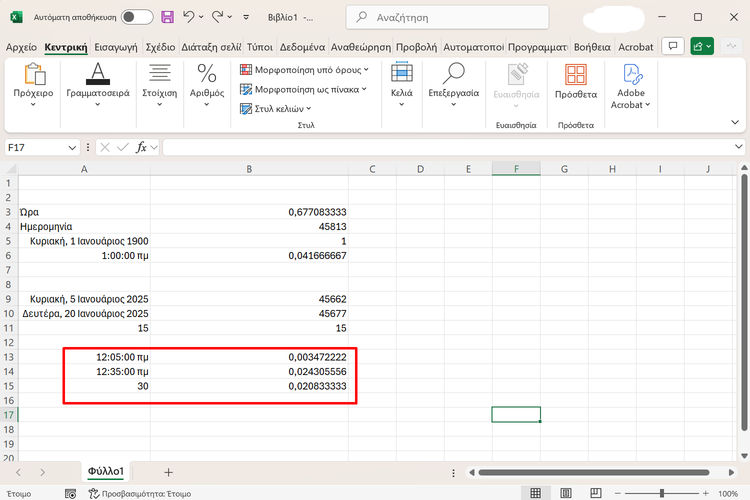Click the Πρόσθετα add-ins icon

pos(576,81)
